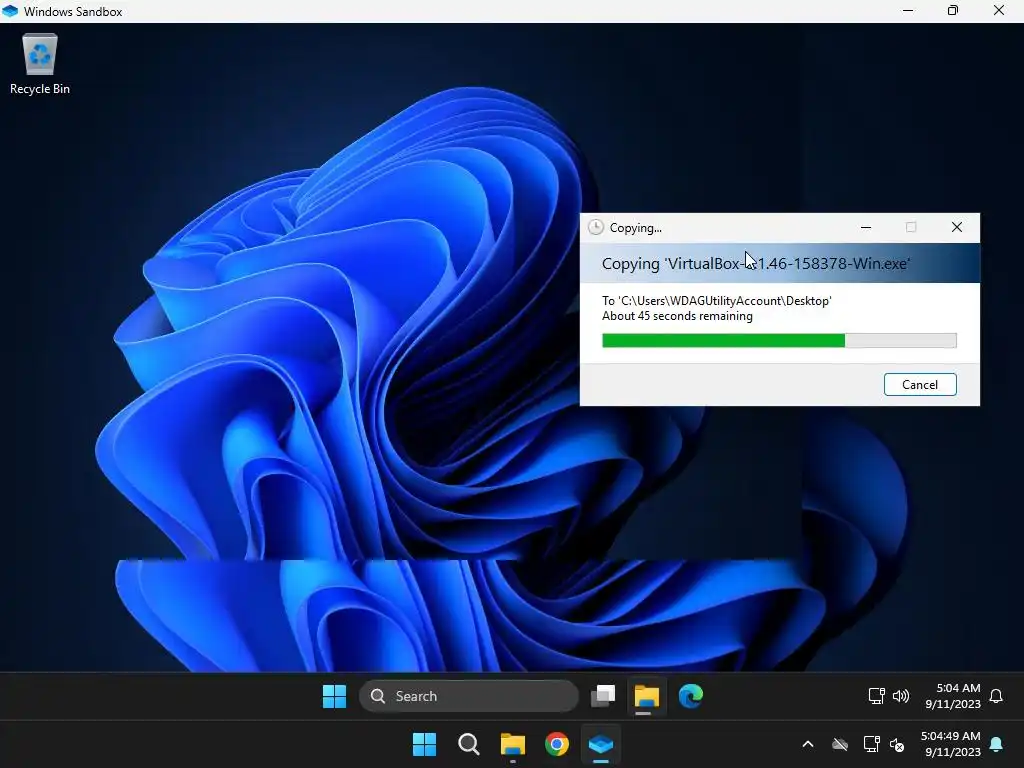Open host taskbar Search magnifier

pyautogui.click(x=468, y=744)
